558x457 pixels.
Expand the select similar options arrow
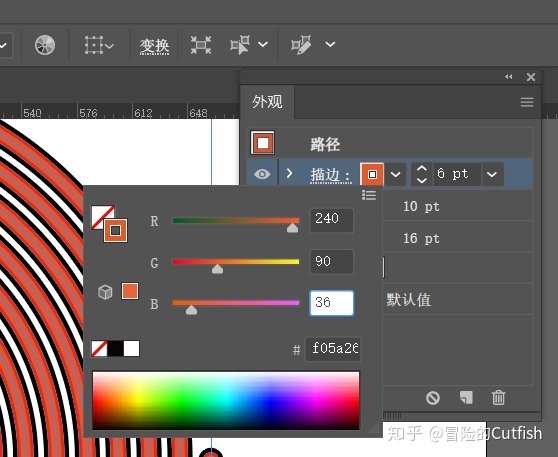[x=263, y=44]
